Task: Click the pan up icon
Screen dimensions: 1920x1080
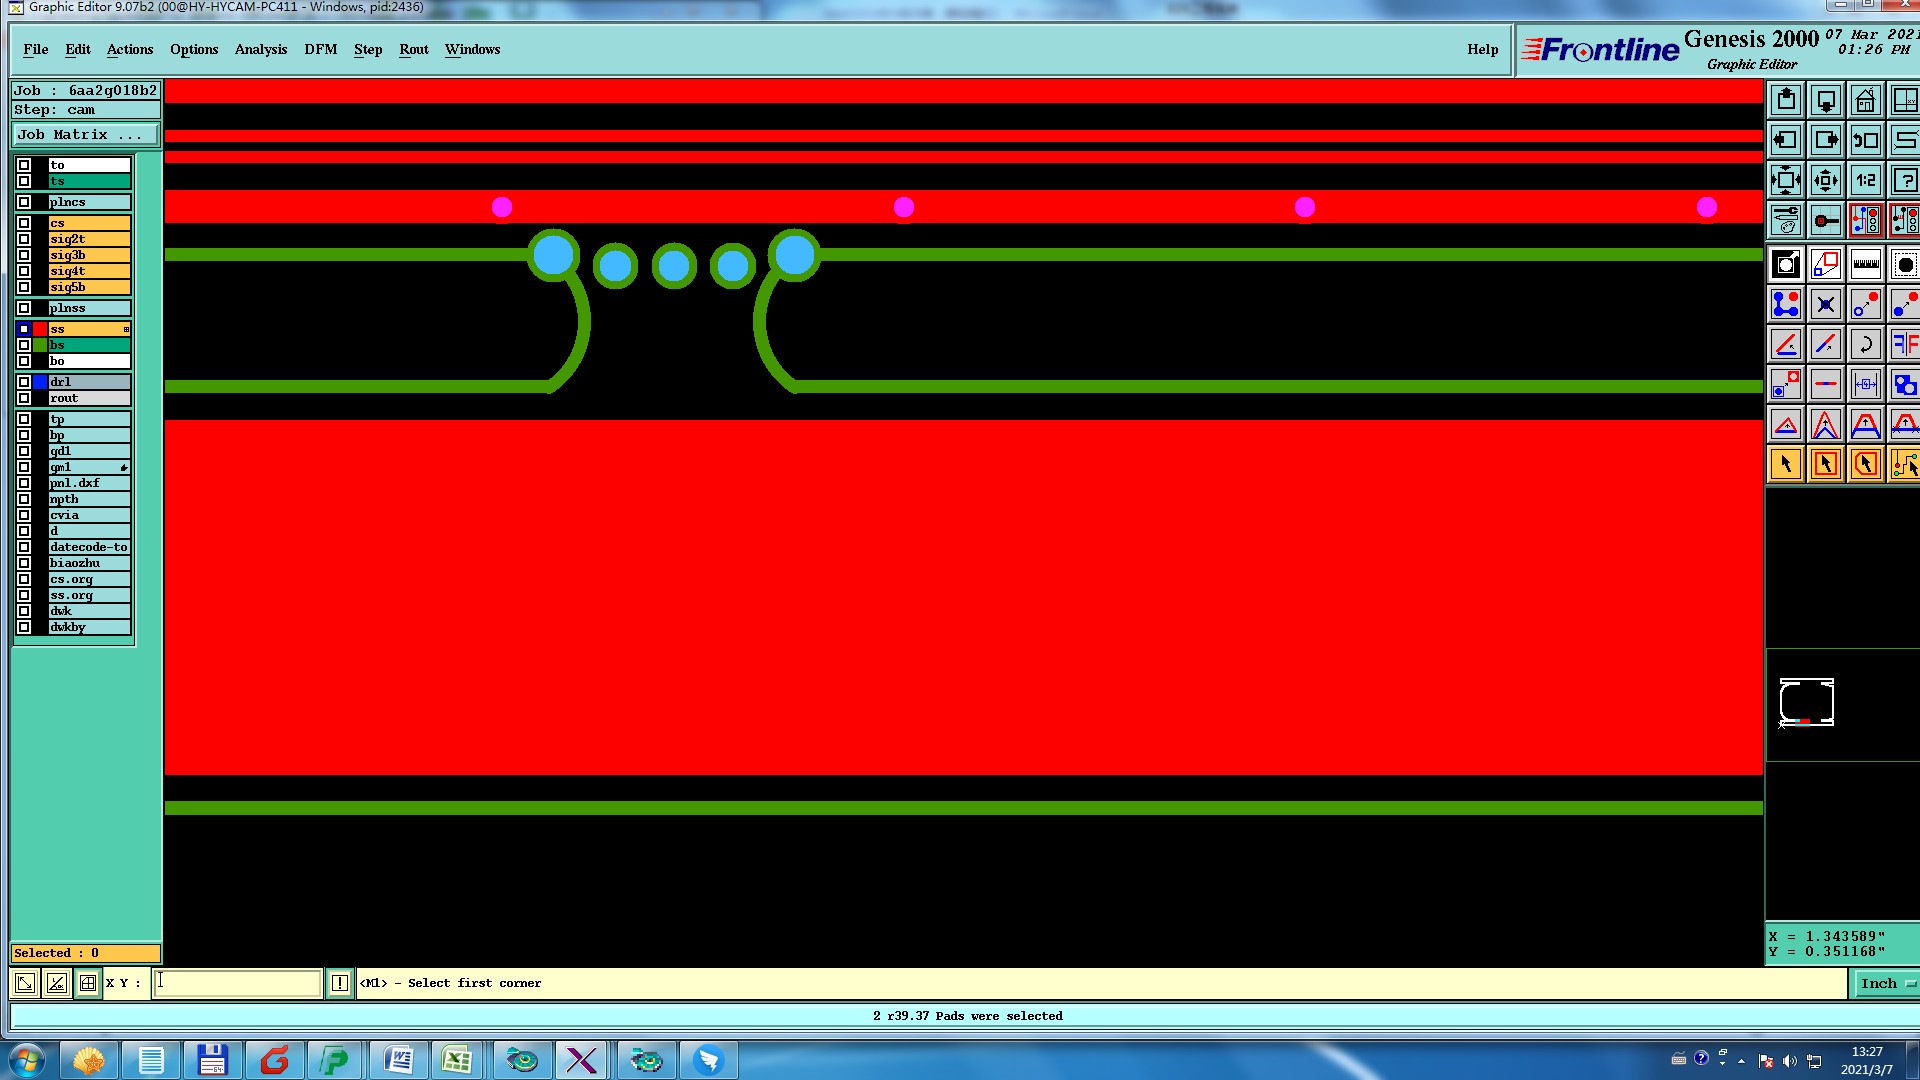Action: 1786,100
